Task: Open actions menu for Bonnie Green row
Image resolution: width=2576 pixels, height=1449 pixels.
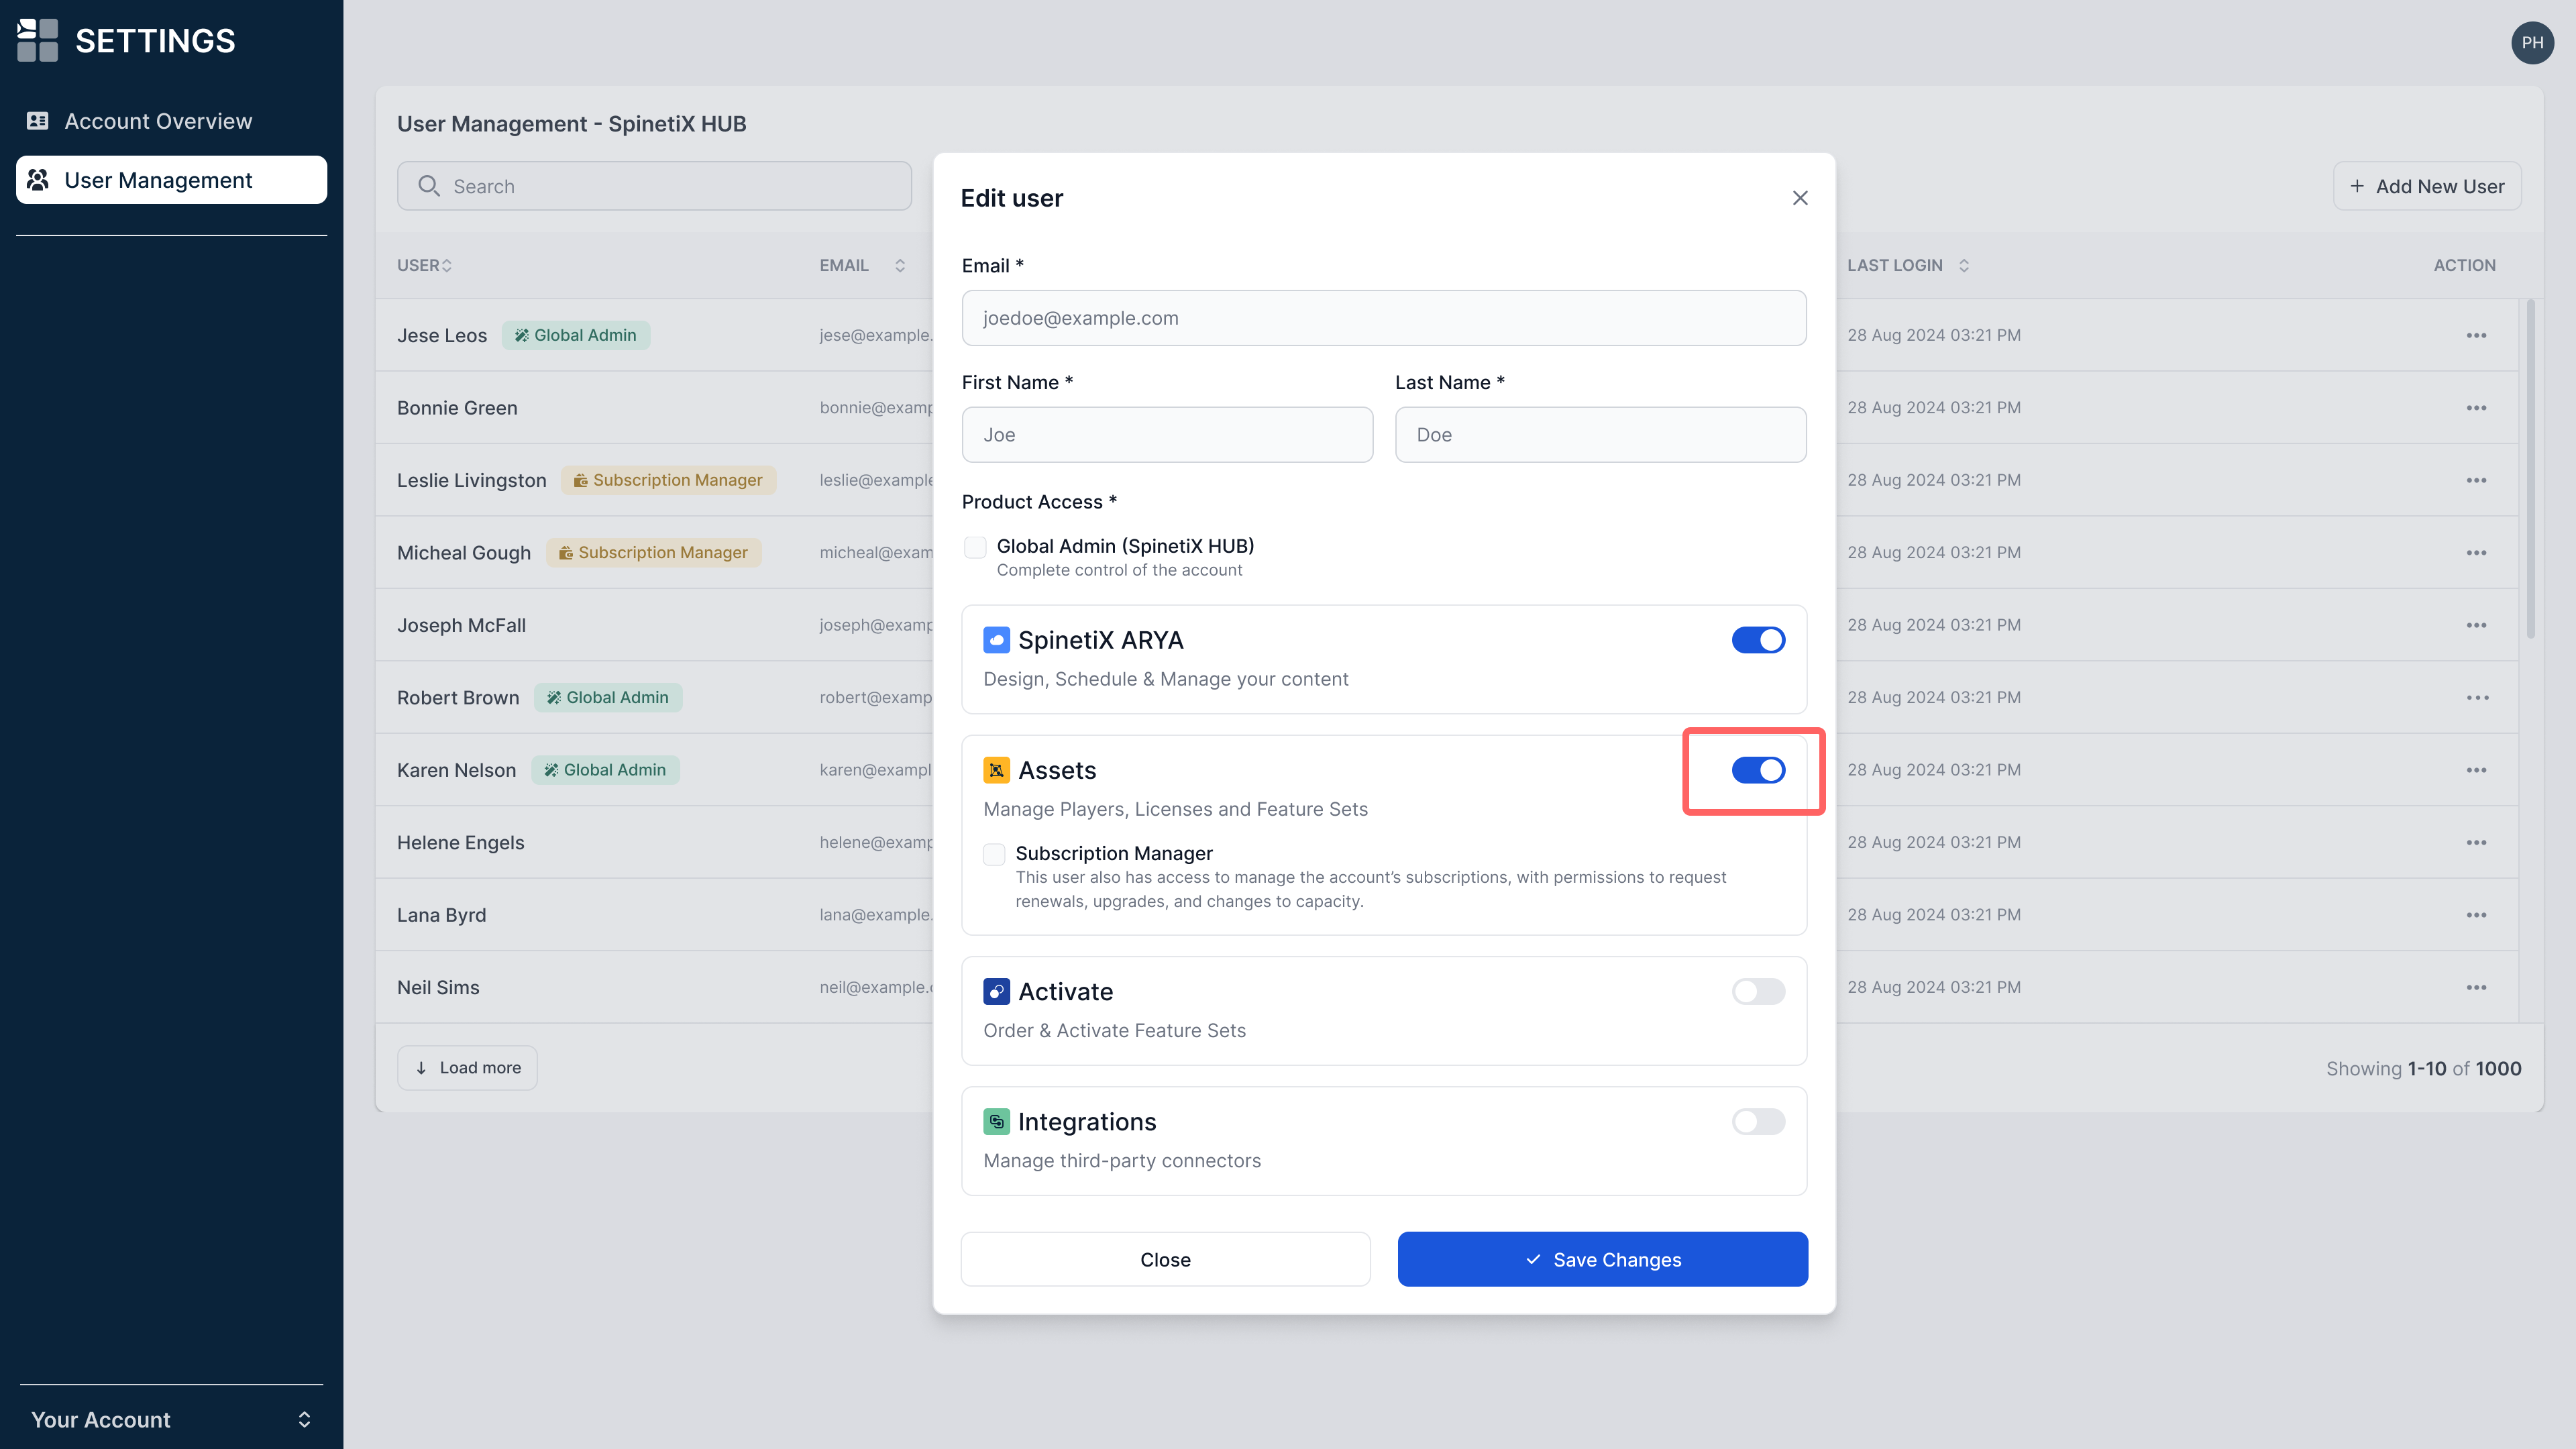Action: click(2476, 408)
